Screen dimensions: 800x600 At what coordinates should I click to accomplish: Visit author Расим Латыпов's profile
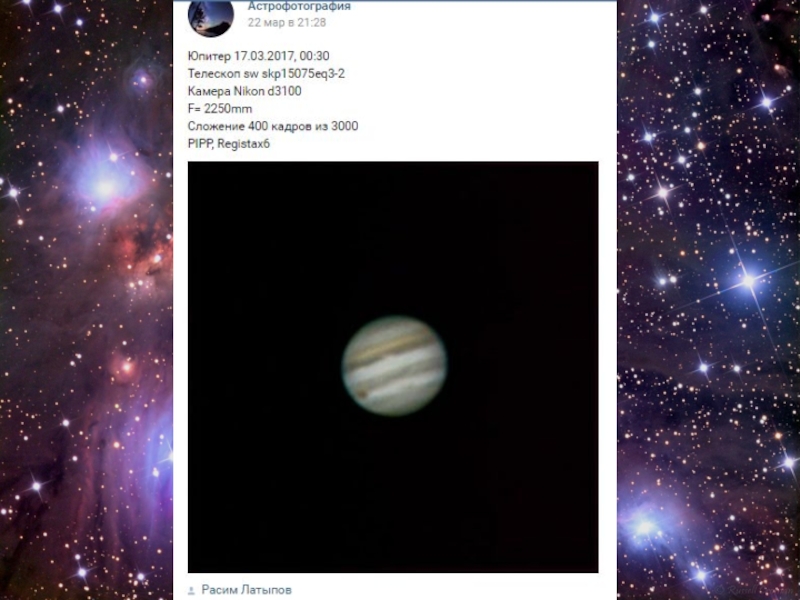[246, 590]
